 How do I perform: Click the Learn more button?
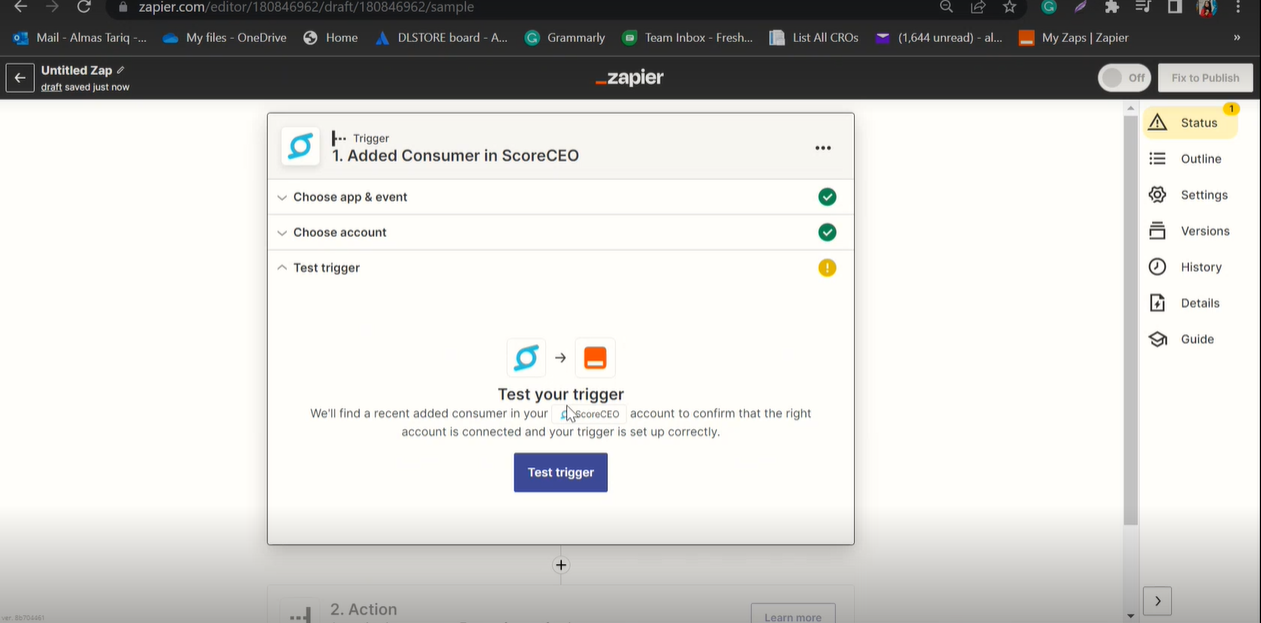(x=793, y=615)
